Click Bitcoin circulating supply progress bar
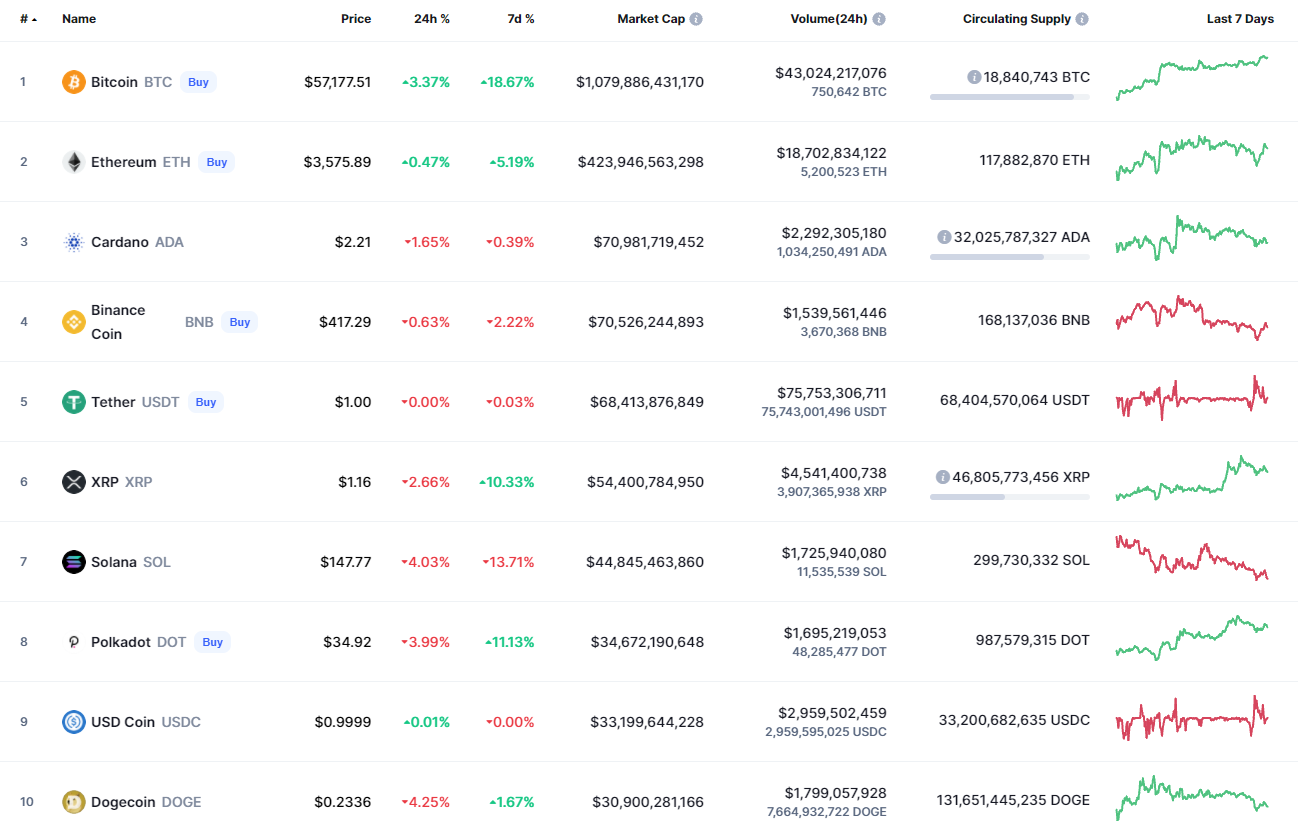1298x837 pixels. pos(1010,97)
